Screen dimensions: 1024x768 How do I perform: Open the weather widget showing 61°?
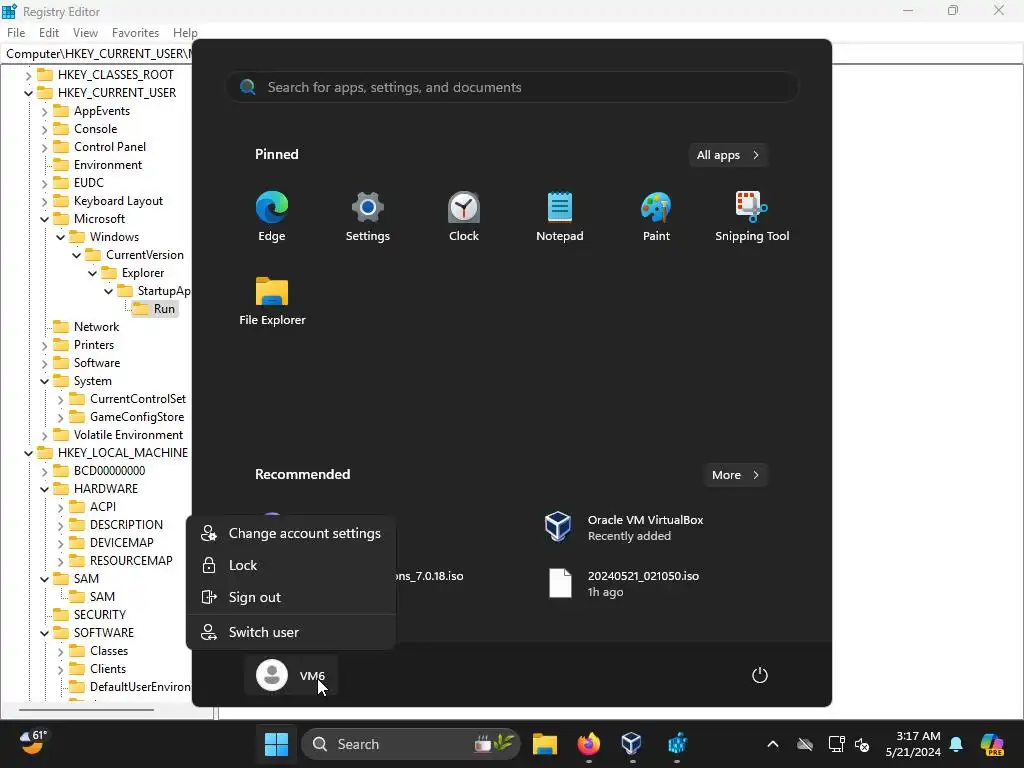pos(33,743)
